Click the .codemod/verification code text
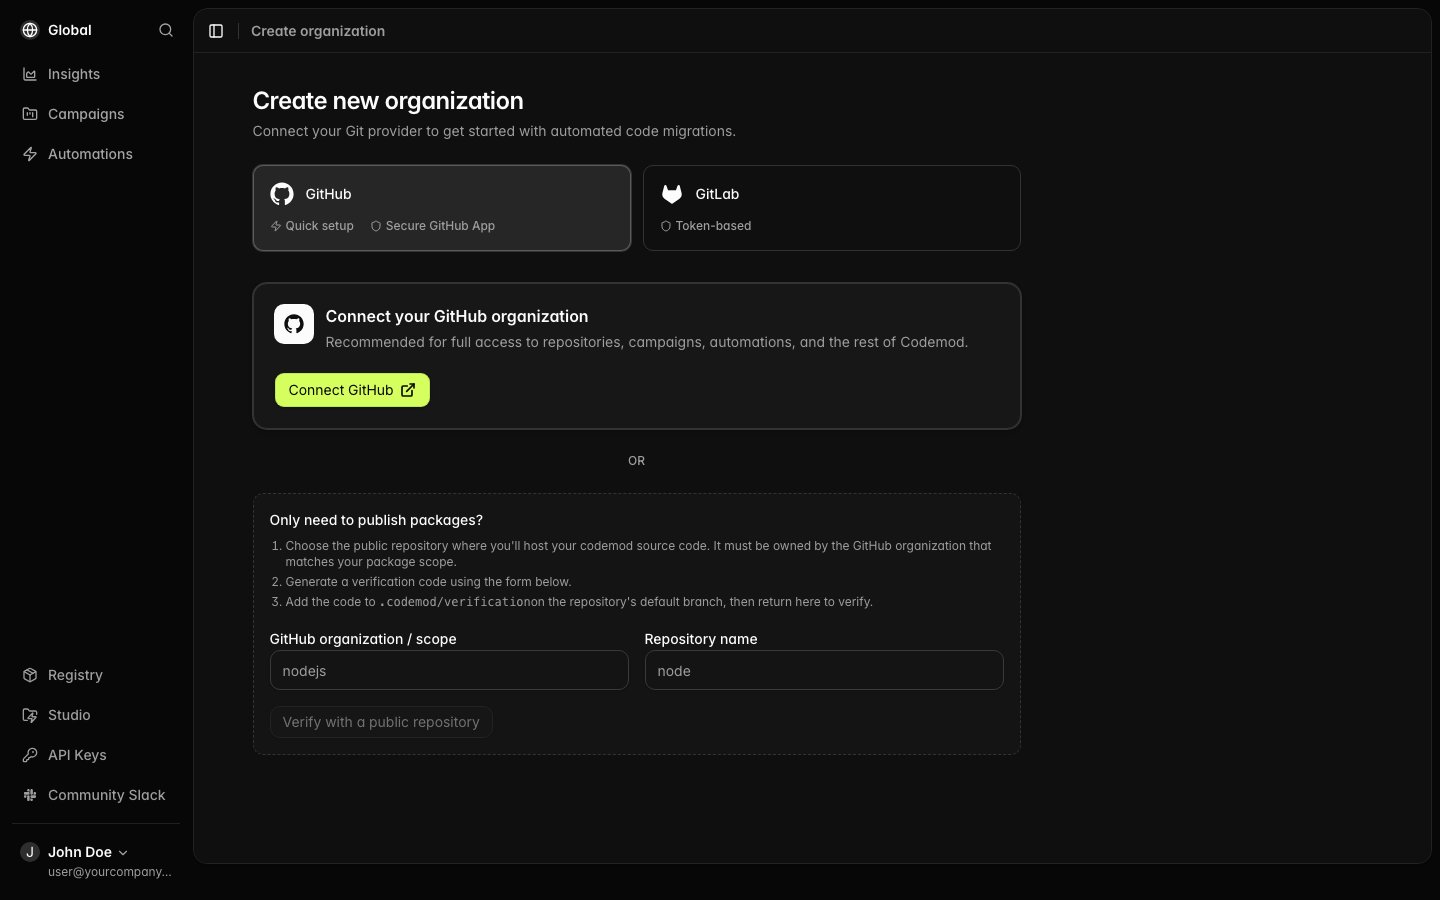The image size is (1440, 900). [455, 602]
